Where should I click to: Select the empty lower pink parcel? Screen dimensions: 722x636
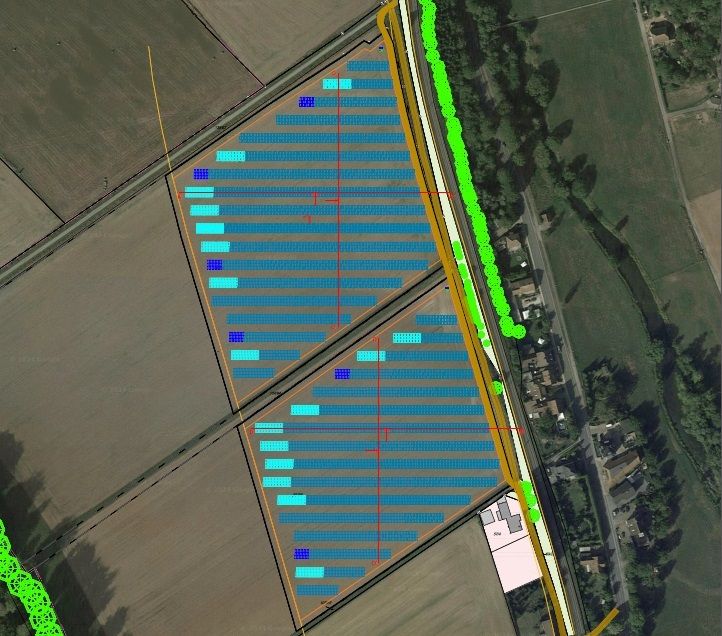coord(517,564)
